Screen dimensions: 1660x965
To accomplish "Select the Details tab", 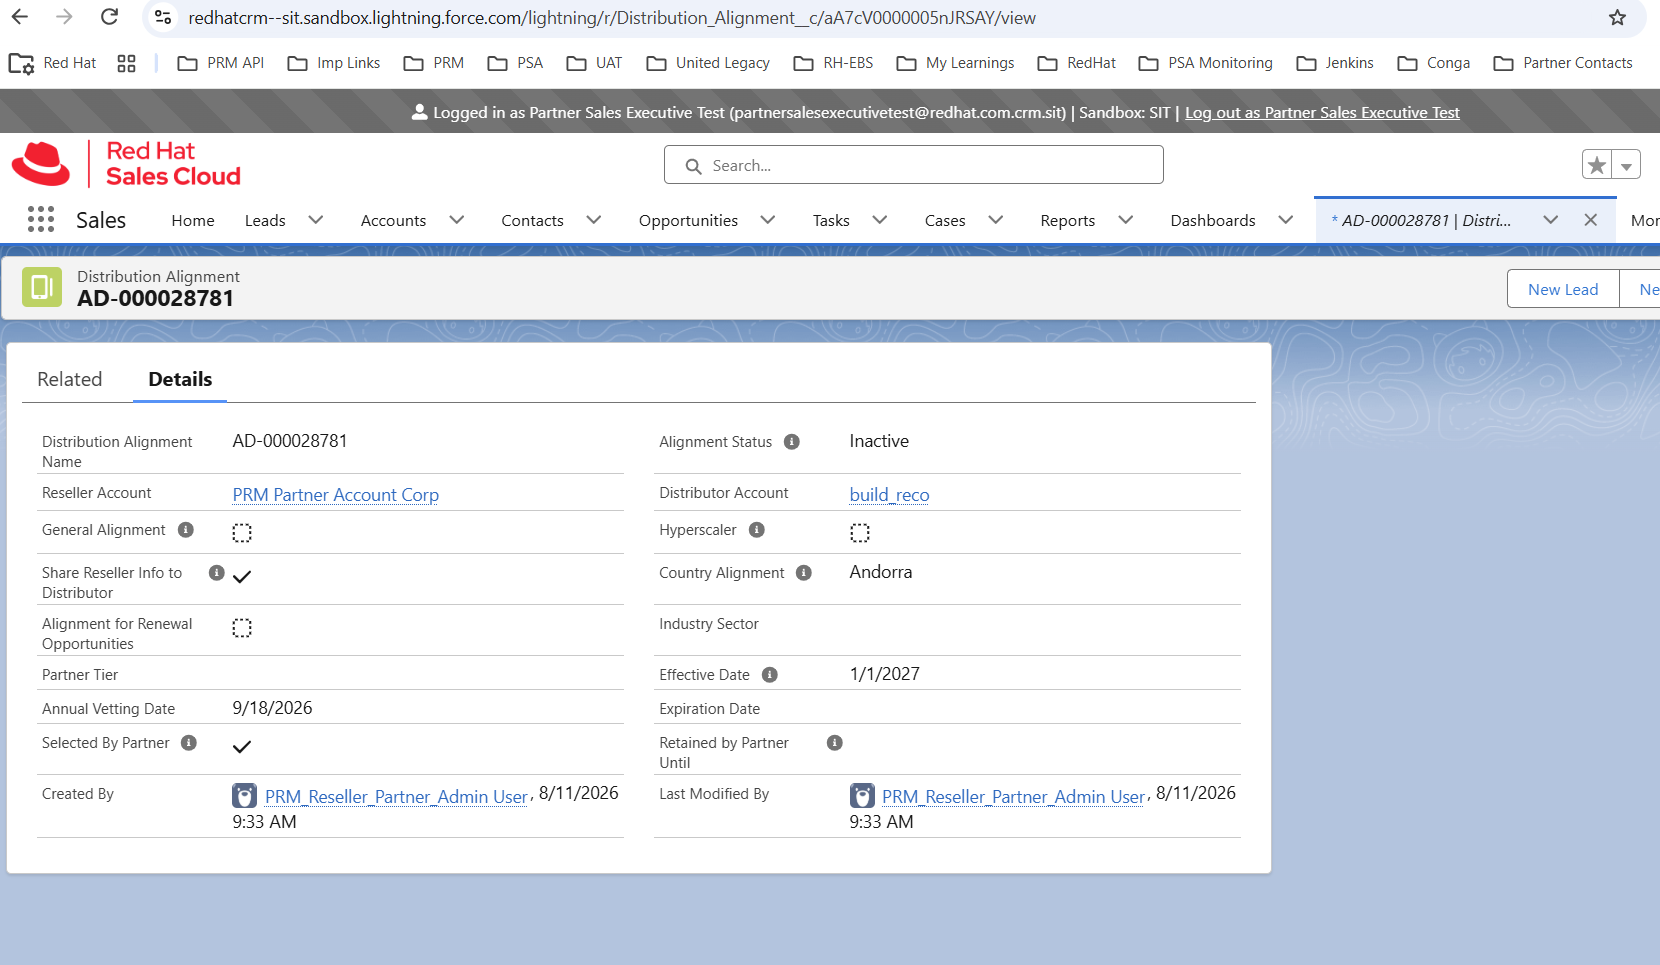I will click(180, 380).
